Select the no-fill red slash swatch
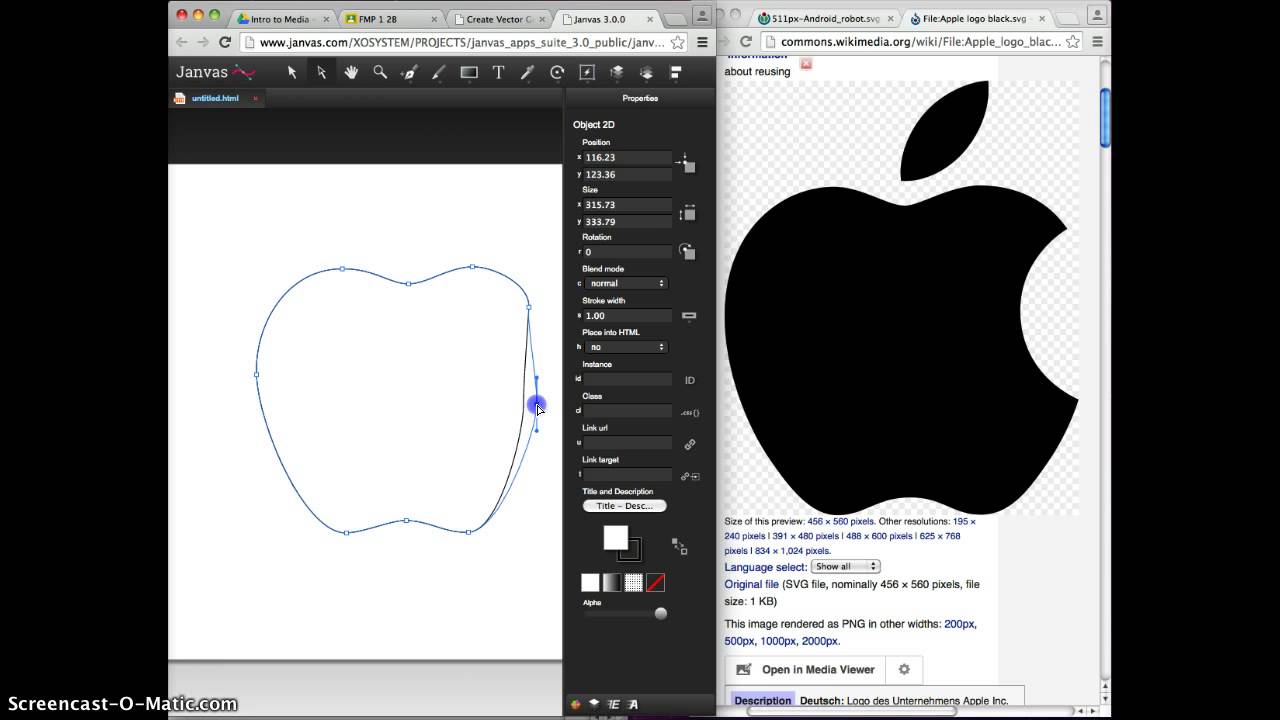Viewport: 1280px width, 720px height. click(x=655, y=583)
